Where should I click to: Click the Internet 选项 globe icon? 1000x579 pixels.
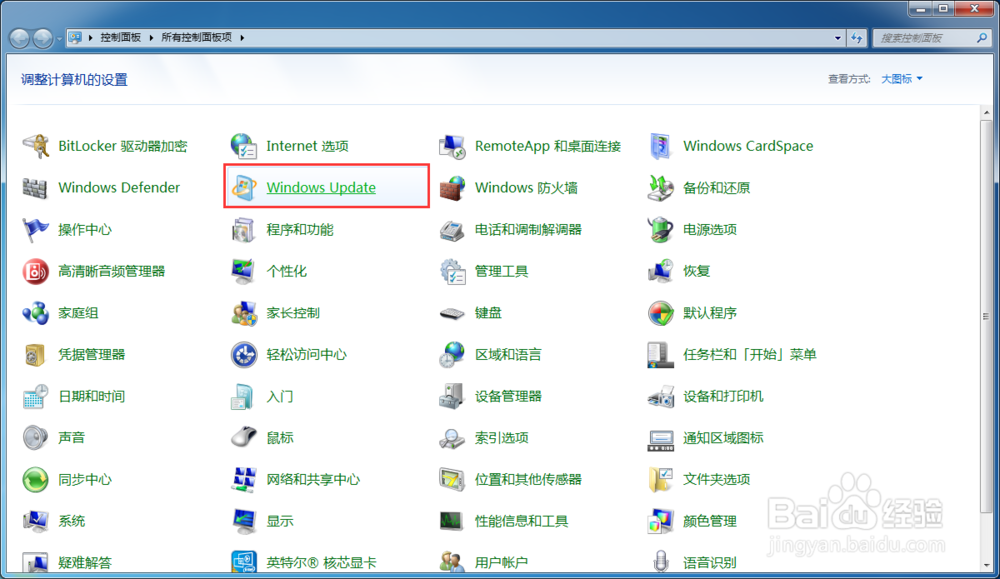pos(244,146)
